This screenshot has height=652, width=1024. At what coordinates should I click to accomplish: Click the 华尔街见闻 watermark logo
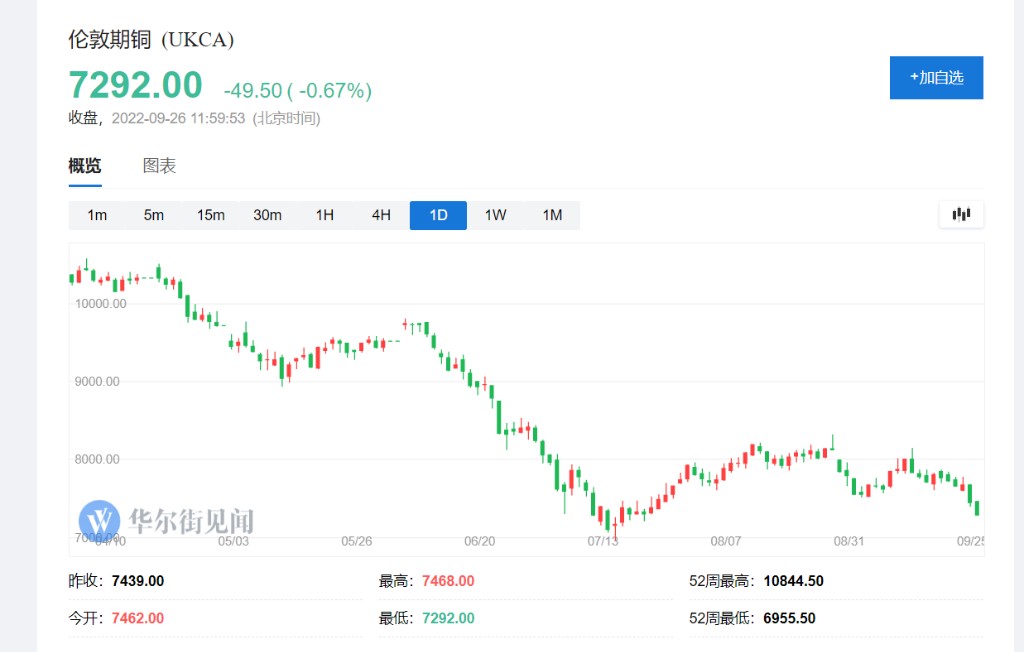tap(166, 521)
